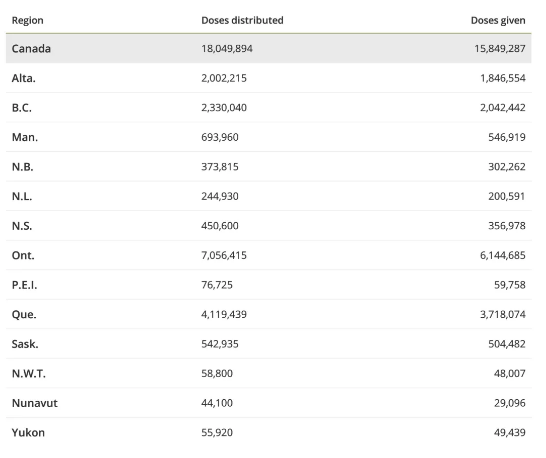Select Sask. in the Region column
This screenshot has width=546, height=458.
coord(25,344)
